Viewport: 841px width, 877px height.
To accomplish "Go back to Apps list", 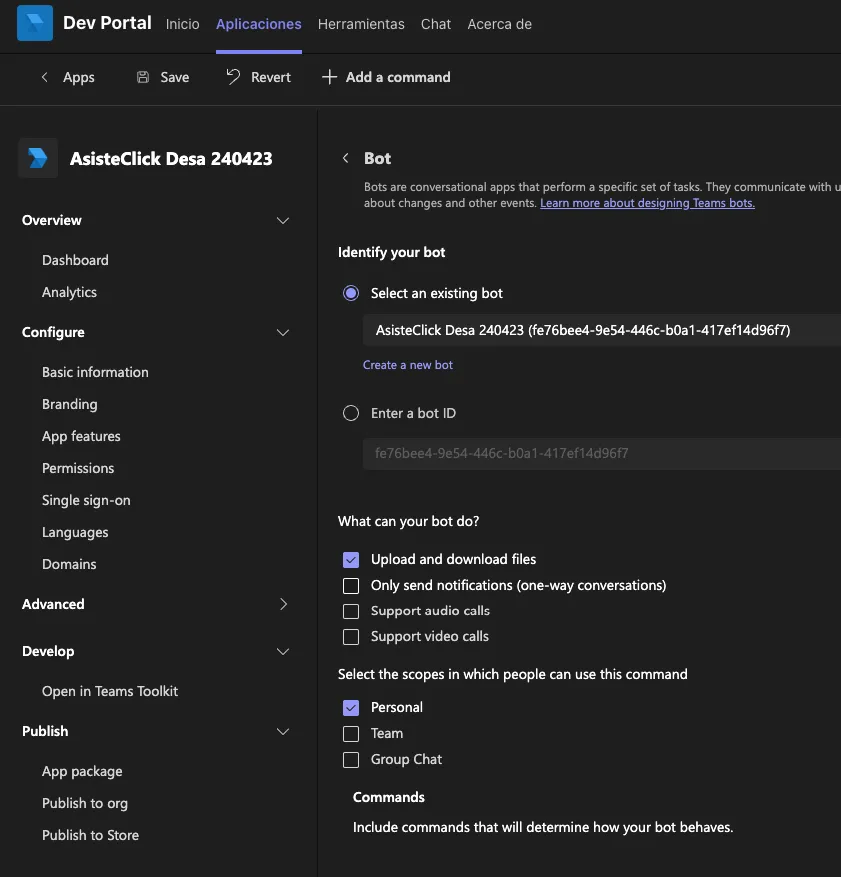I will [79, 77].
